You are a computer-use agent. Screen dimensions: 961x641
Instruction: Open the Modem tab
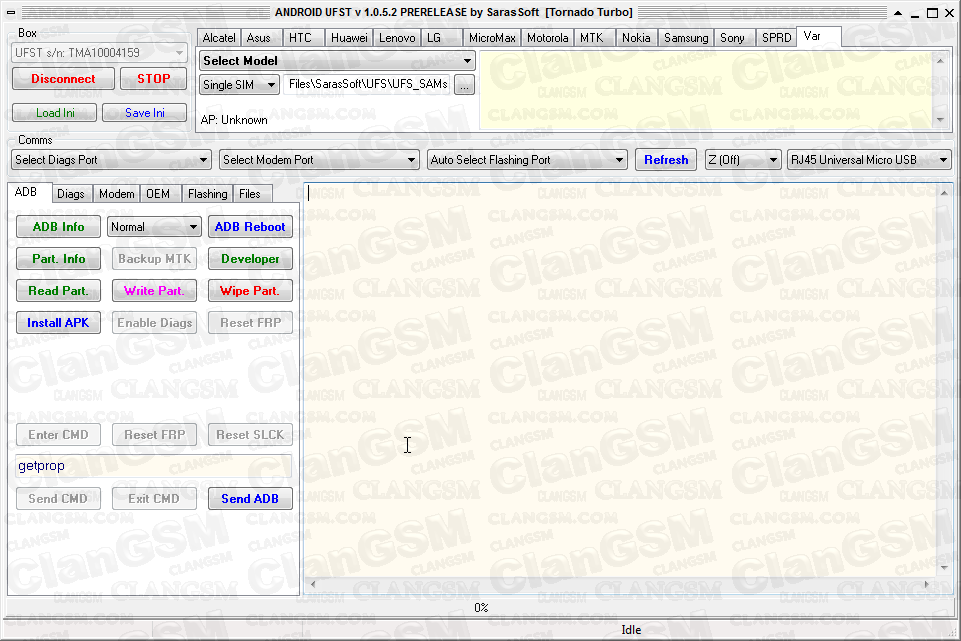116,194
